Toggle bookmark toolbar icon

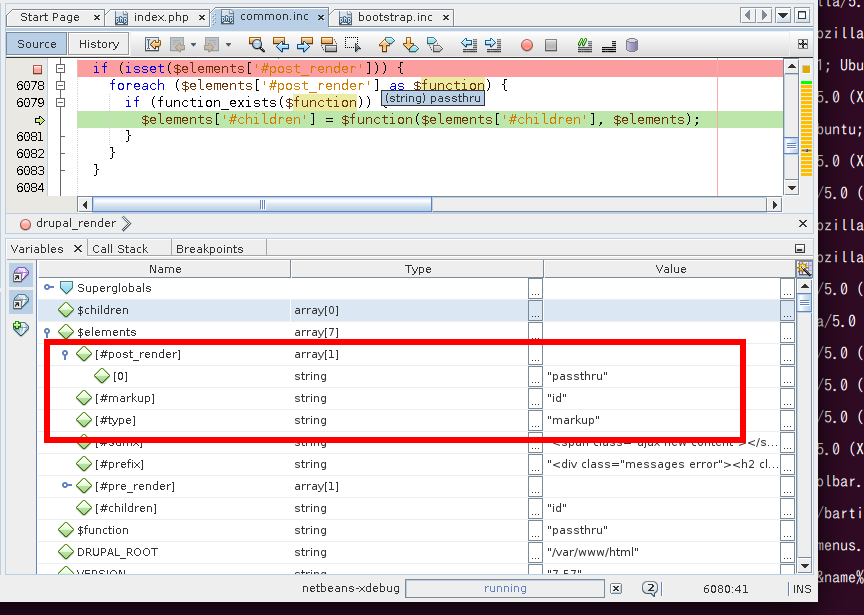coord(435,45)
